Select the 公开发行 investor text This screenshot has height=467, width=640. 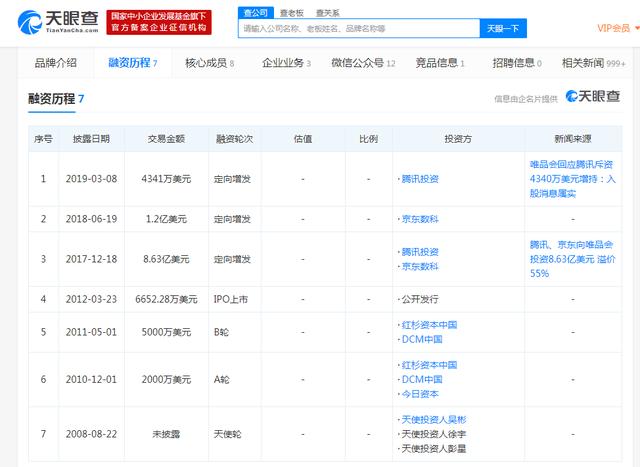(x=420, y=299)
